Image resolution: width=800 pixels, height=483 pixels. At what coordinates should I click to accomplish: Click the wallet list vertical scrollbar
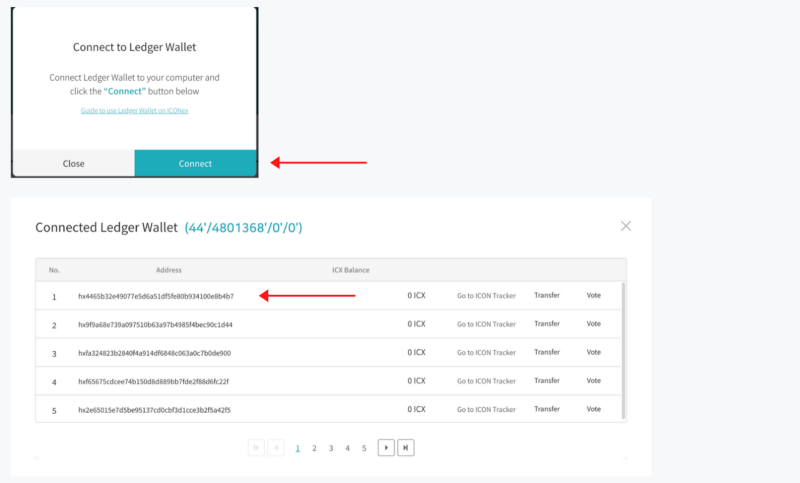point(623,351)
